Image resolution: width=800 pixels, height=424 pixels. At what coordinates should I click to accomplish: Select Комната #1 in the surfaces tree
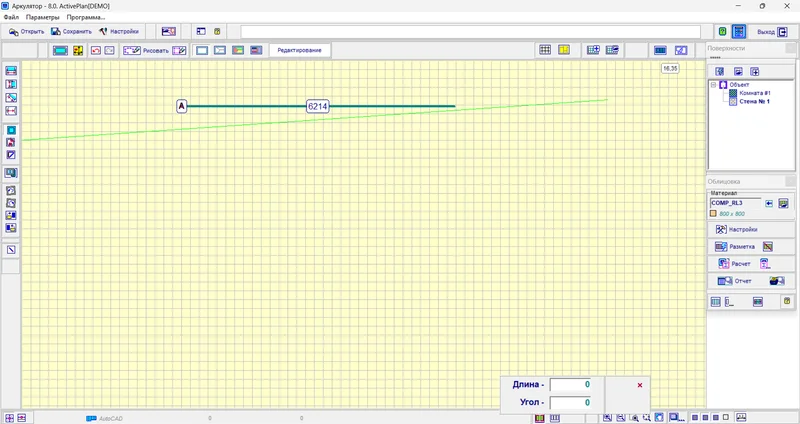click(x=754, y=93)
